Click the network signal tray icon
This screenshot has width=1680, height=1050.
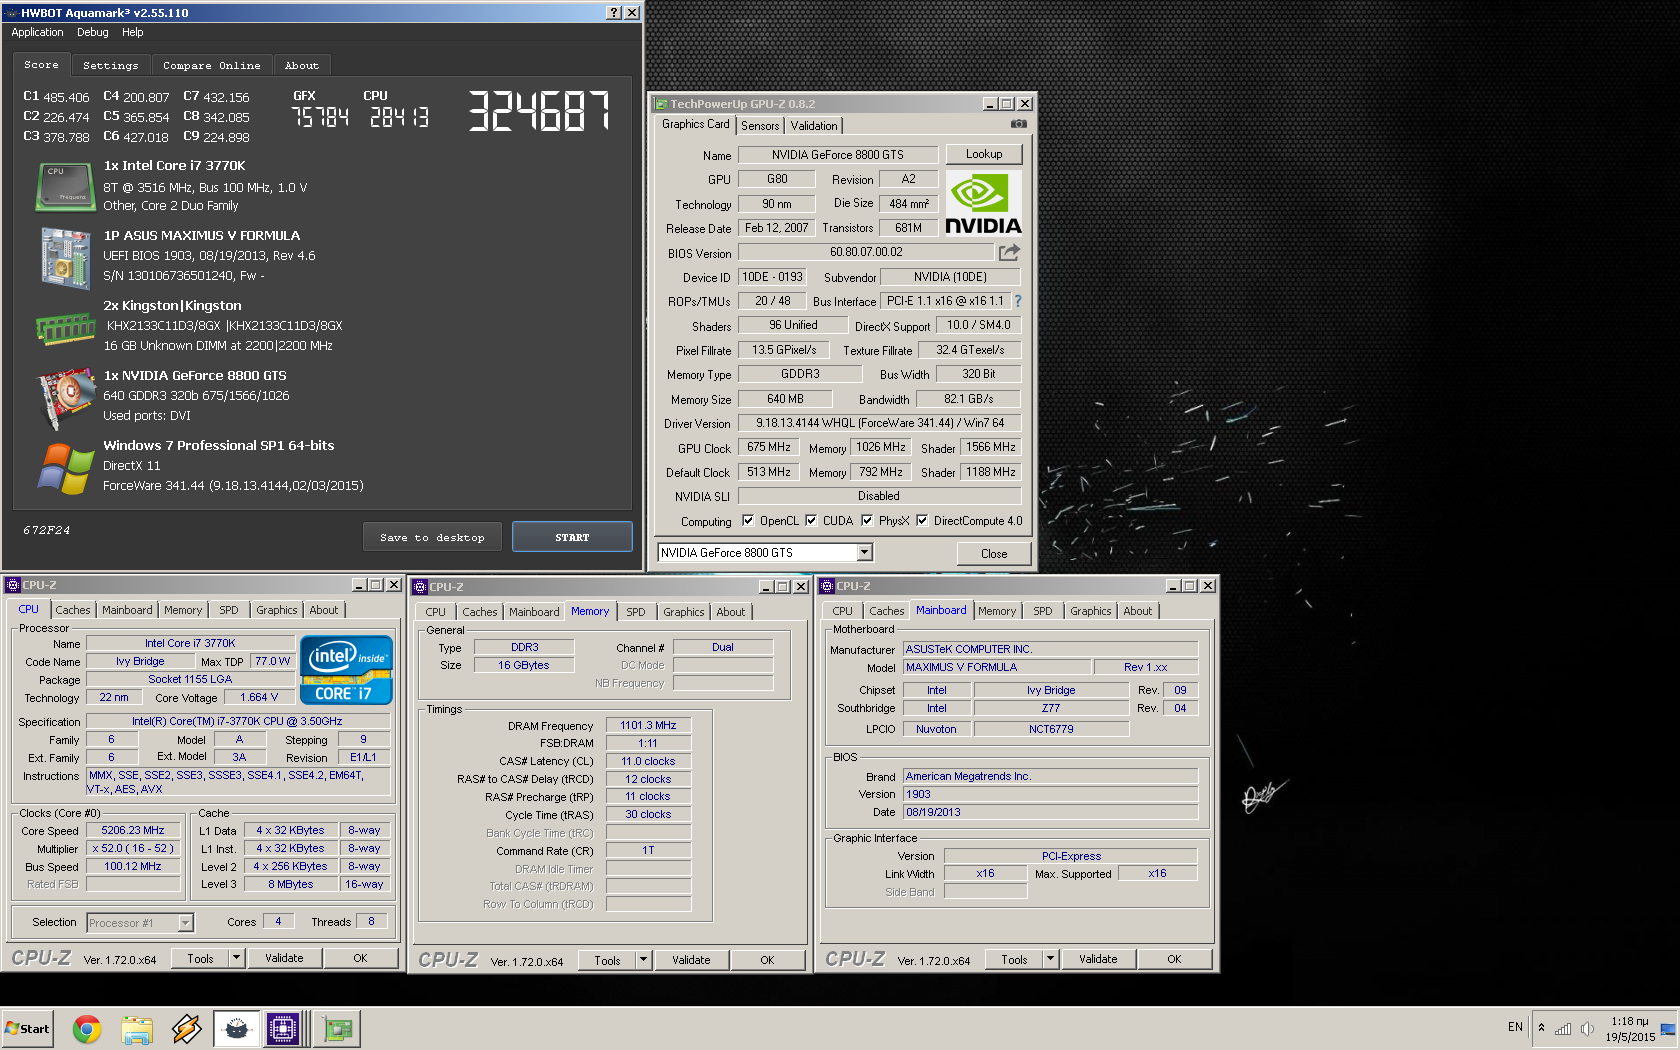coord(1563,1028)
